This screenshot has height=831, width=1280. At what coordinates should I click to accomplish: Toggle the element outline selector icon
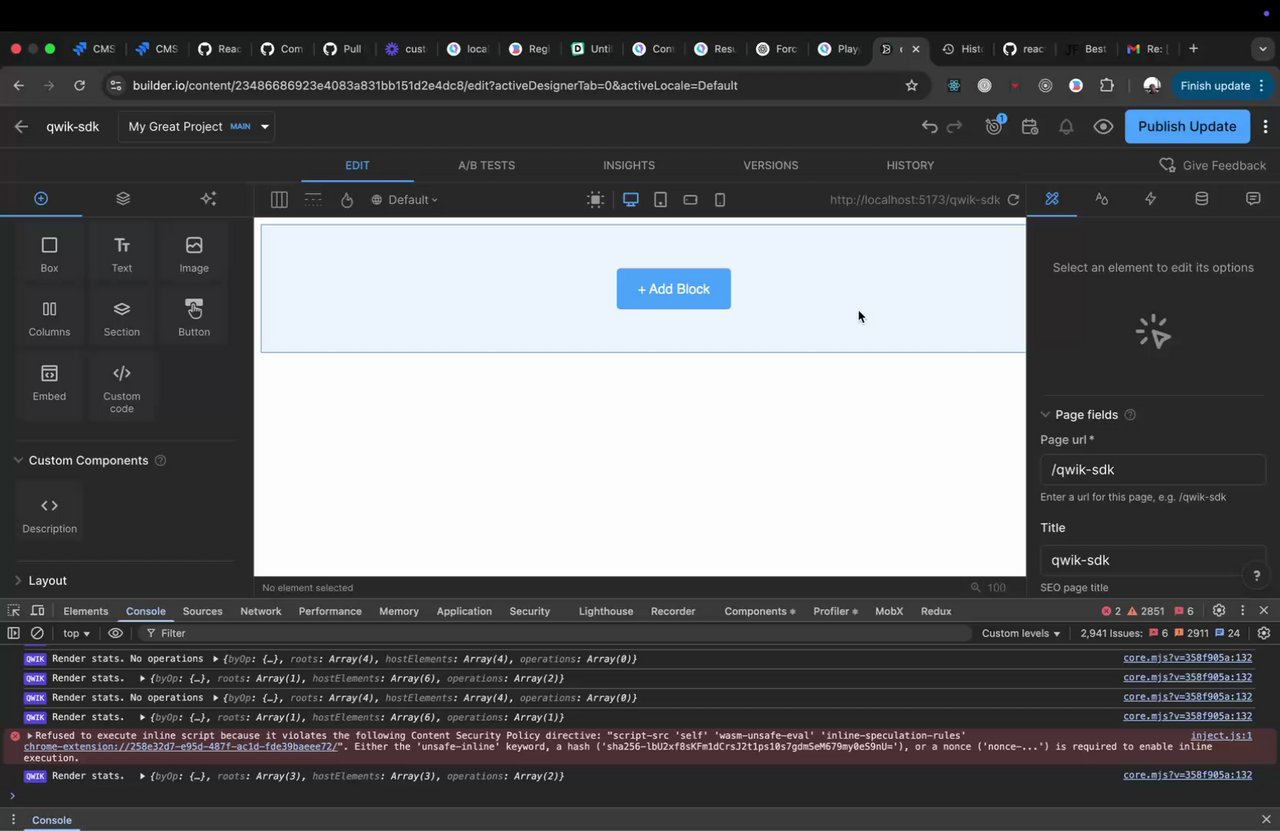click(x=595, y=200)
